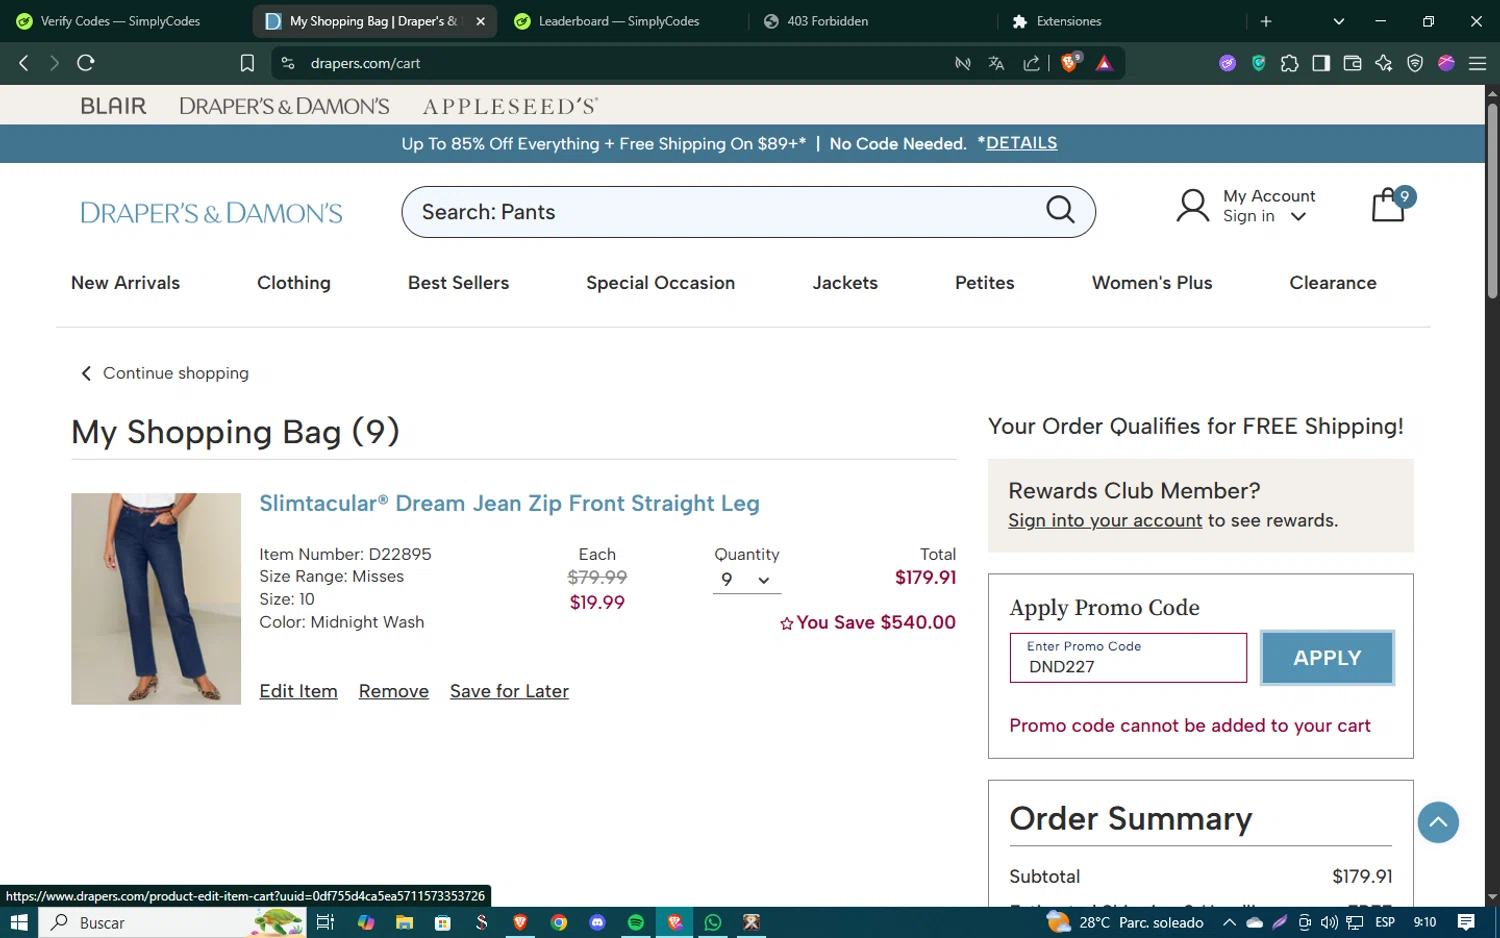Image resolution: width=1500 pixels, height=938 pixels.
Task: Open WhatsApp from the taskbar
Action: (713, 922)
